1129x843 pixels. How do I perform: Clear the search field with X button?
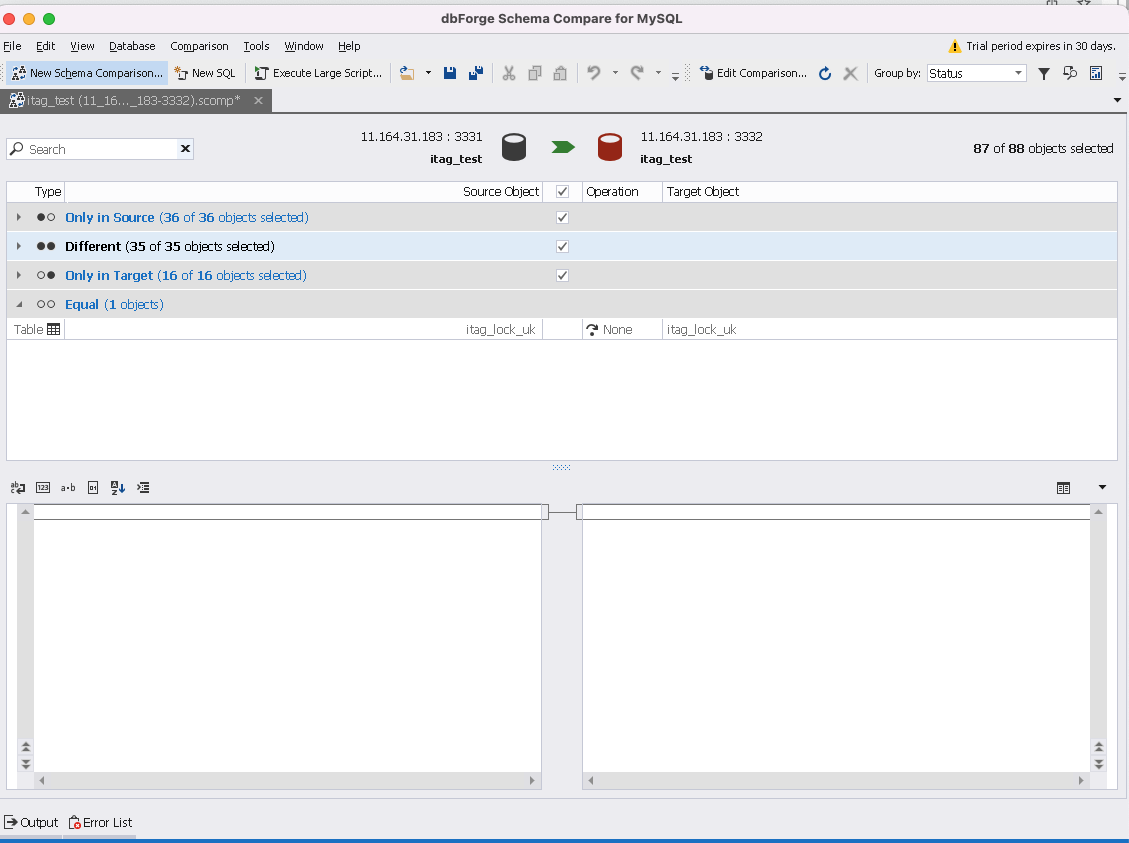coord(185,148)
